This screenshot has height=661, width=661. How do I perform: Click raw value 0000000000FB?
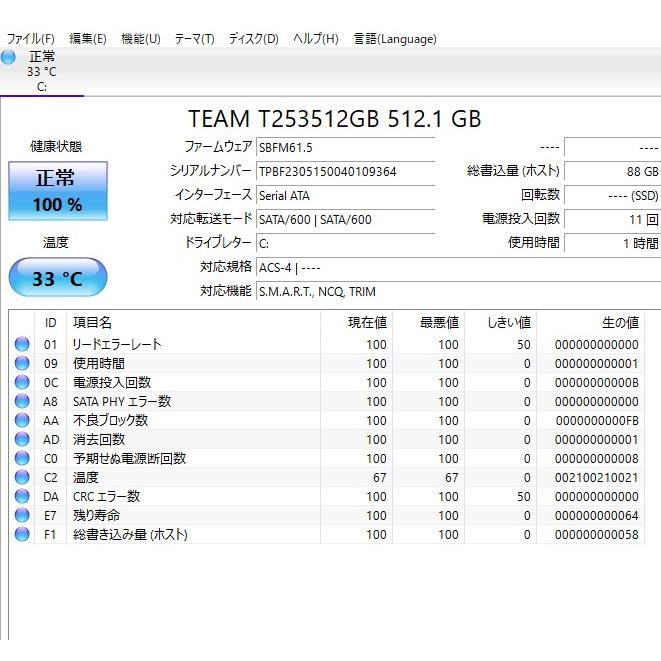(597, 421)
